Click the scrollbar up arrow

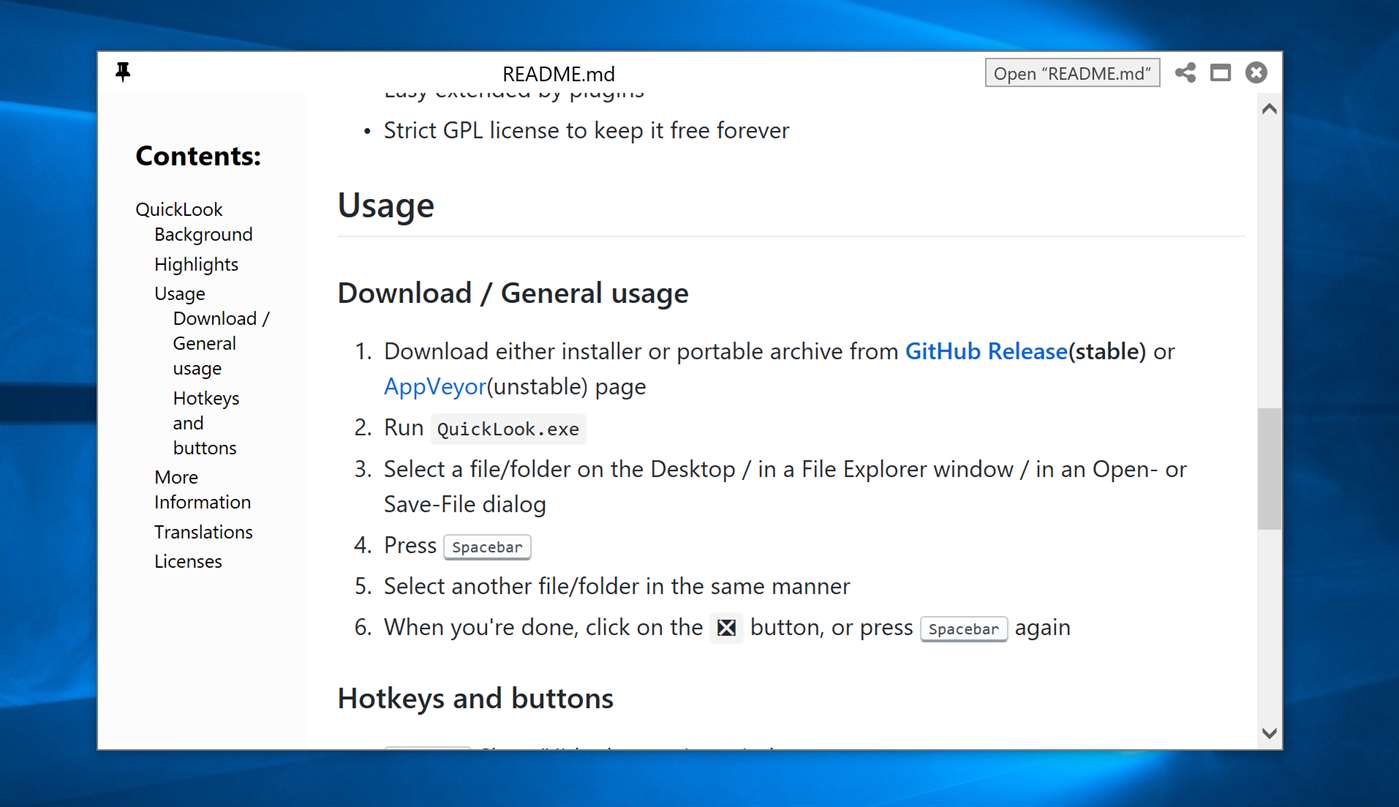click(1269, 109)
